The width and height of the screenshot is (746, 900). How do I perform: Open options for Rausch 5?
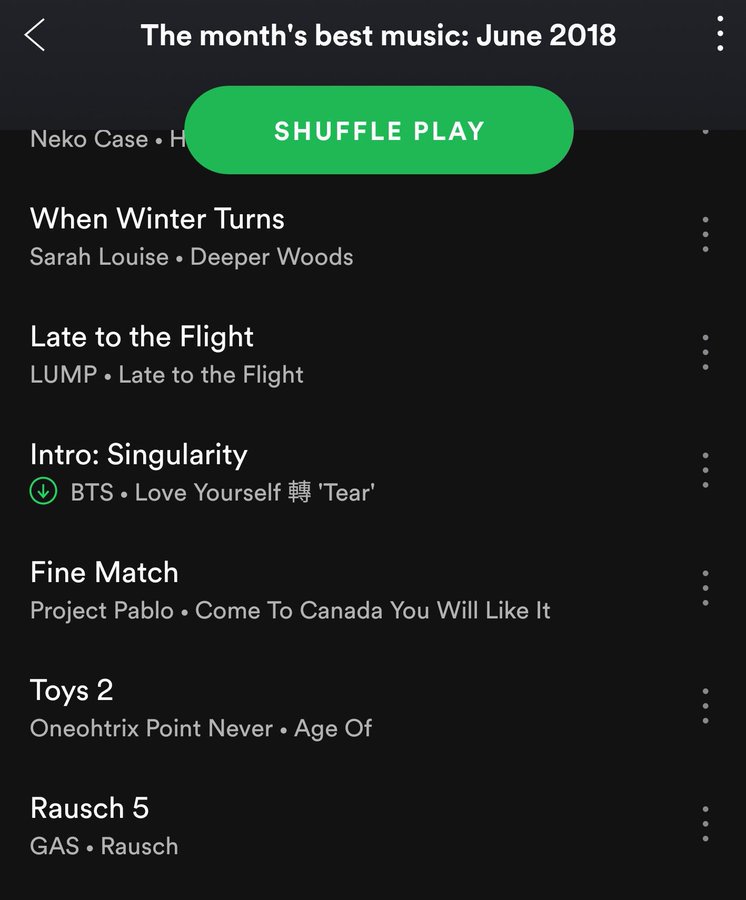(x=705, y=824)
